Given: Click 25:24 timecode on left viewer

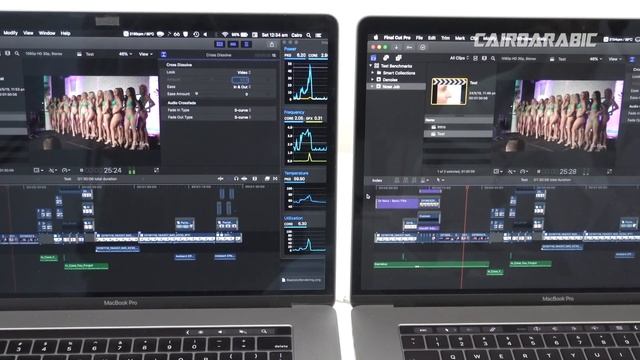Looking at the screenshot, I should pyautogui.click(x=113, y=170).
